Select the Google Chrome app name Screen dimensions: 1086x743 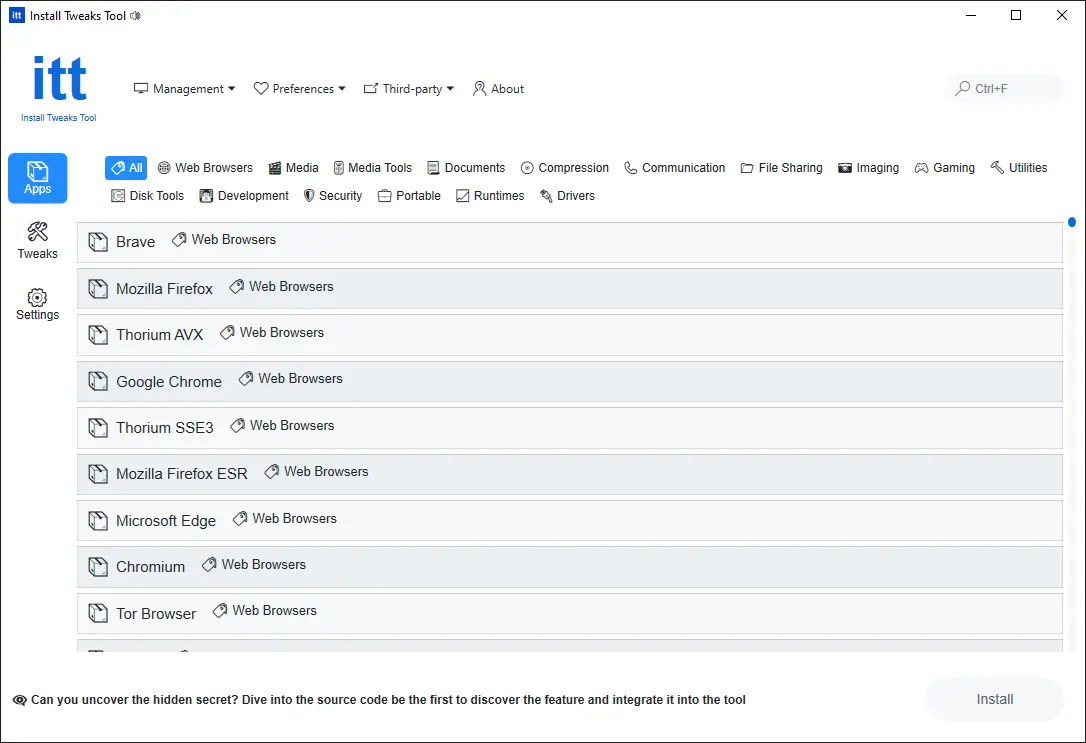(x=169, y=382)
